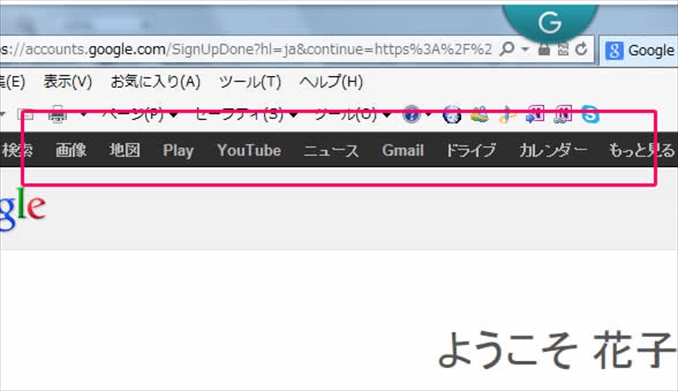Expand the print options dropdown arrow
678x391 pixels.
click(83, 115)
